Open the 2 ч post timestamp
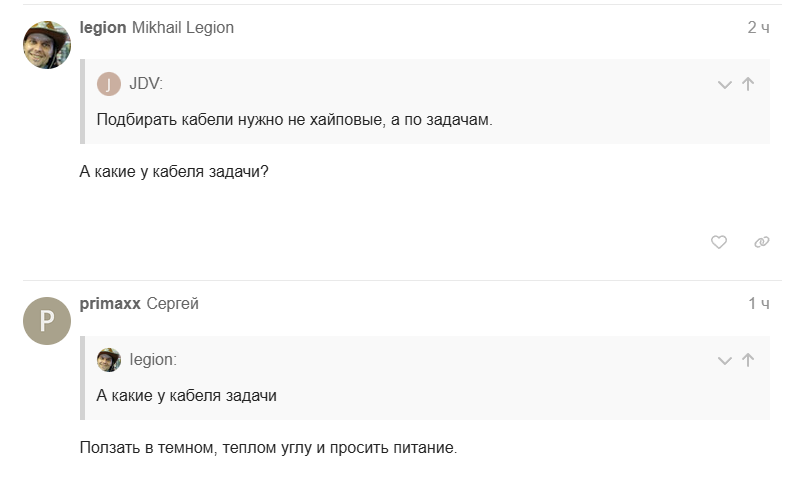 point(758,28)
